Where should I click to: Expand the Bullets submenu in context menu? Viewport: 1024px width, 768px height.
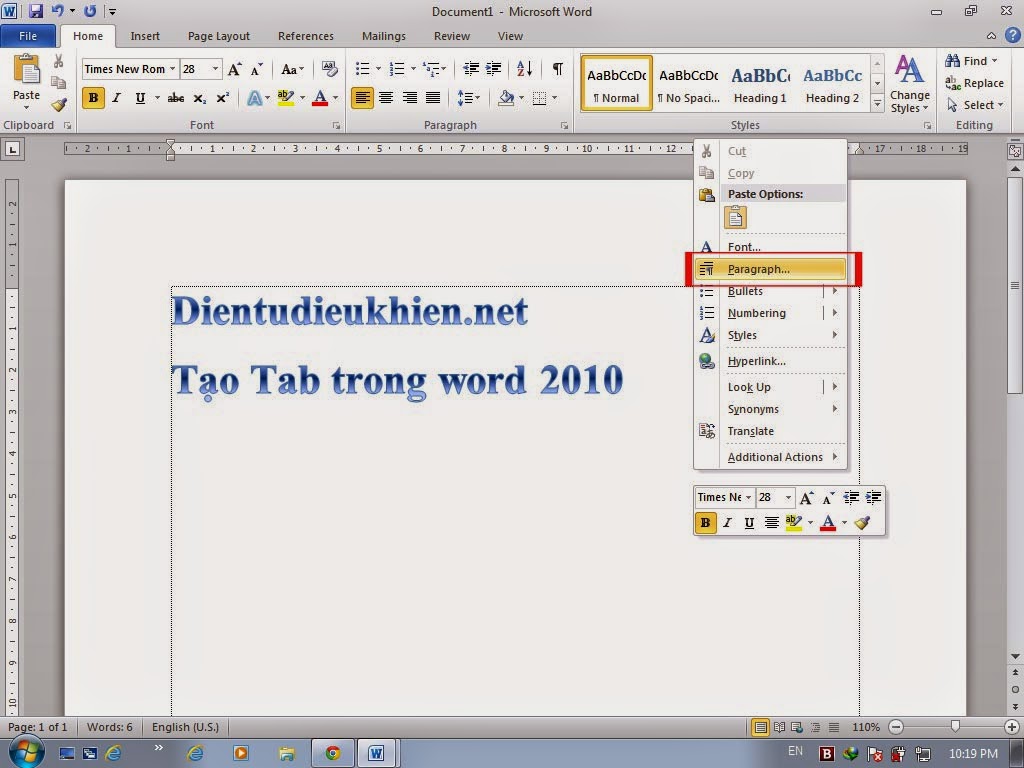point(835,291)
